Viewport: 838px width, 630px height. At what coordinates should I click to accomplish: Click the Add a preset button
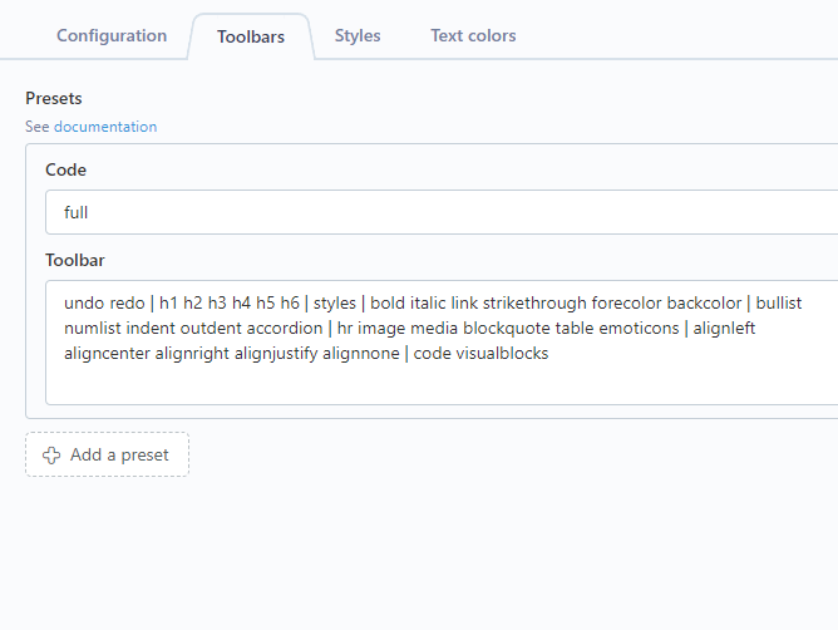[x=107, y=455]
